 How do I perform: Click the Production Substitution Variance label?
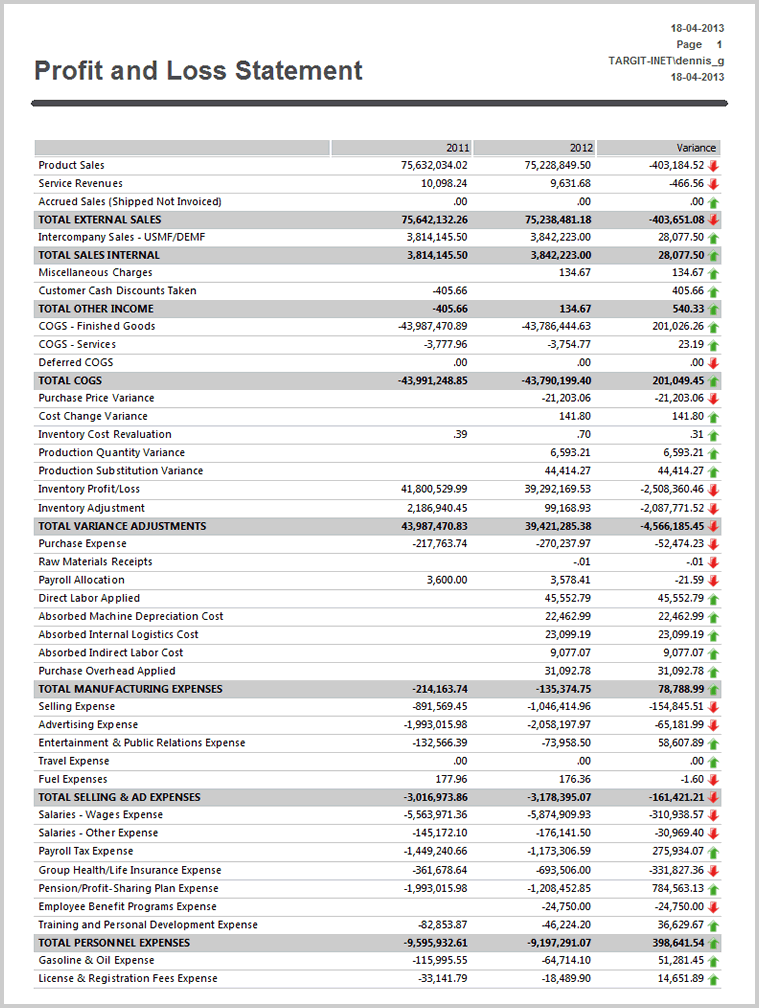pyautogui.click(x=120, y=471)
